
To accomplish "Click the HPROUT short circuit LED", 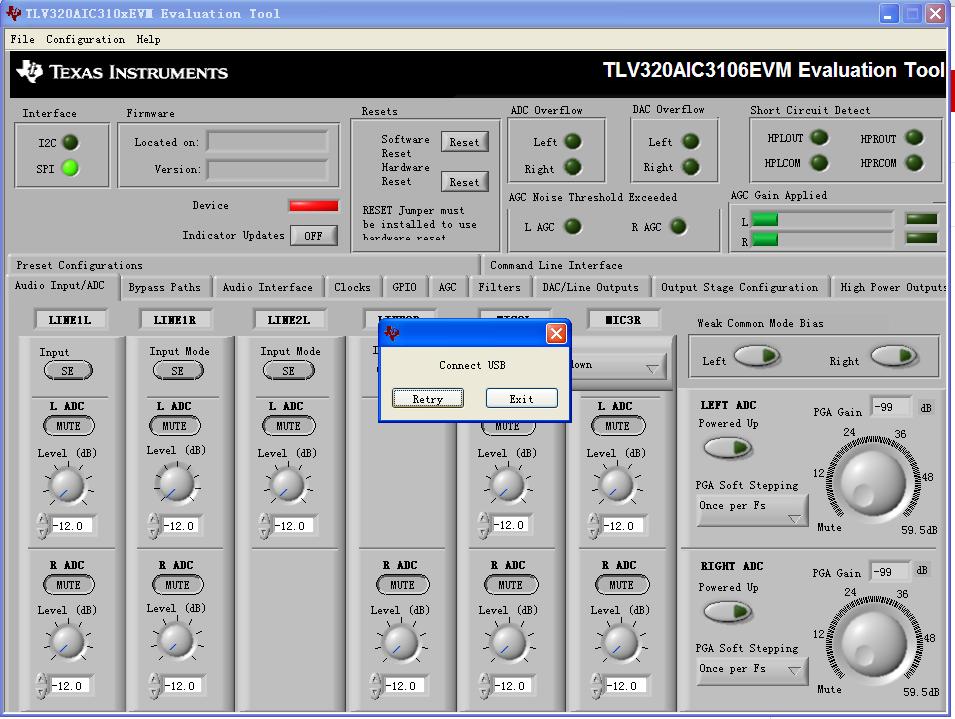I will point(914,138).
